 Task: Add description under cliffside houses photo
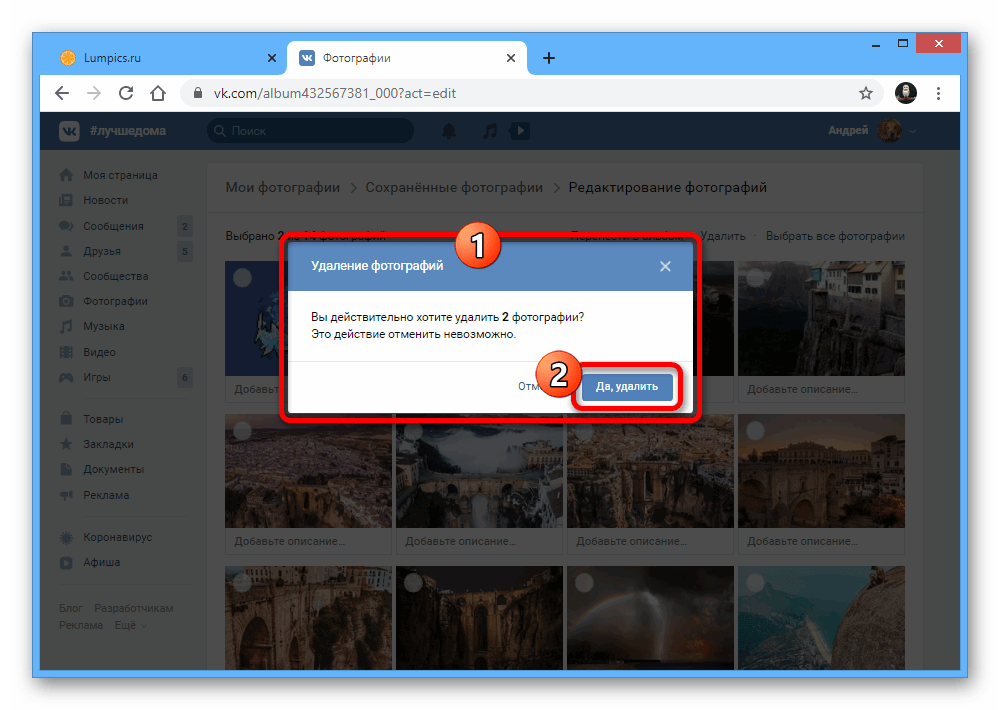(x=821, y=389)
